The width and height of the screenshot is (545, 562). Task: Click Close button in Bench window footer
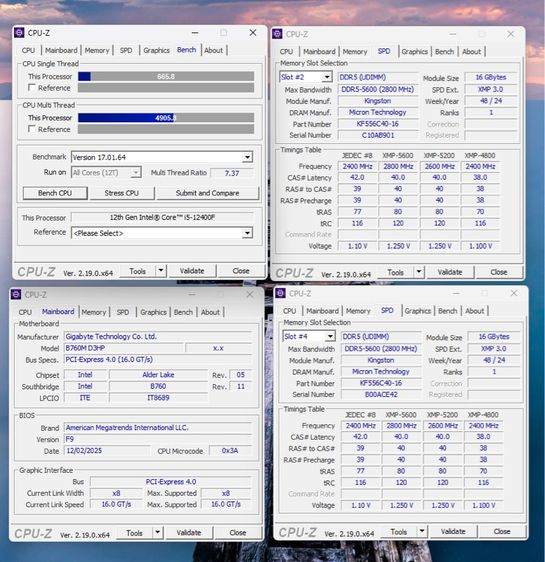[241, 271]
